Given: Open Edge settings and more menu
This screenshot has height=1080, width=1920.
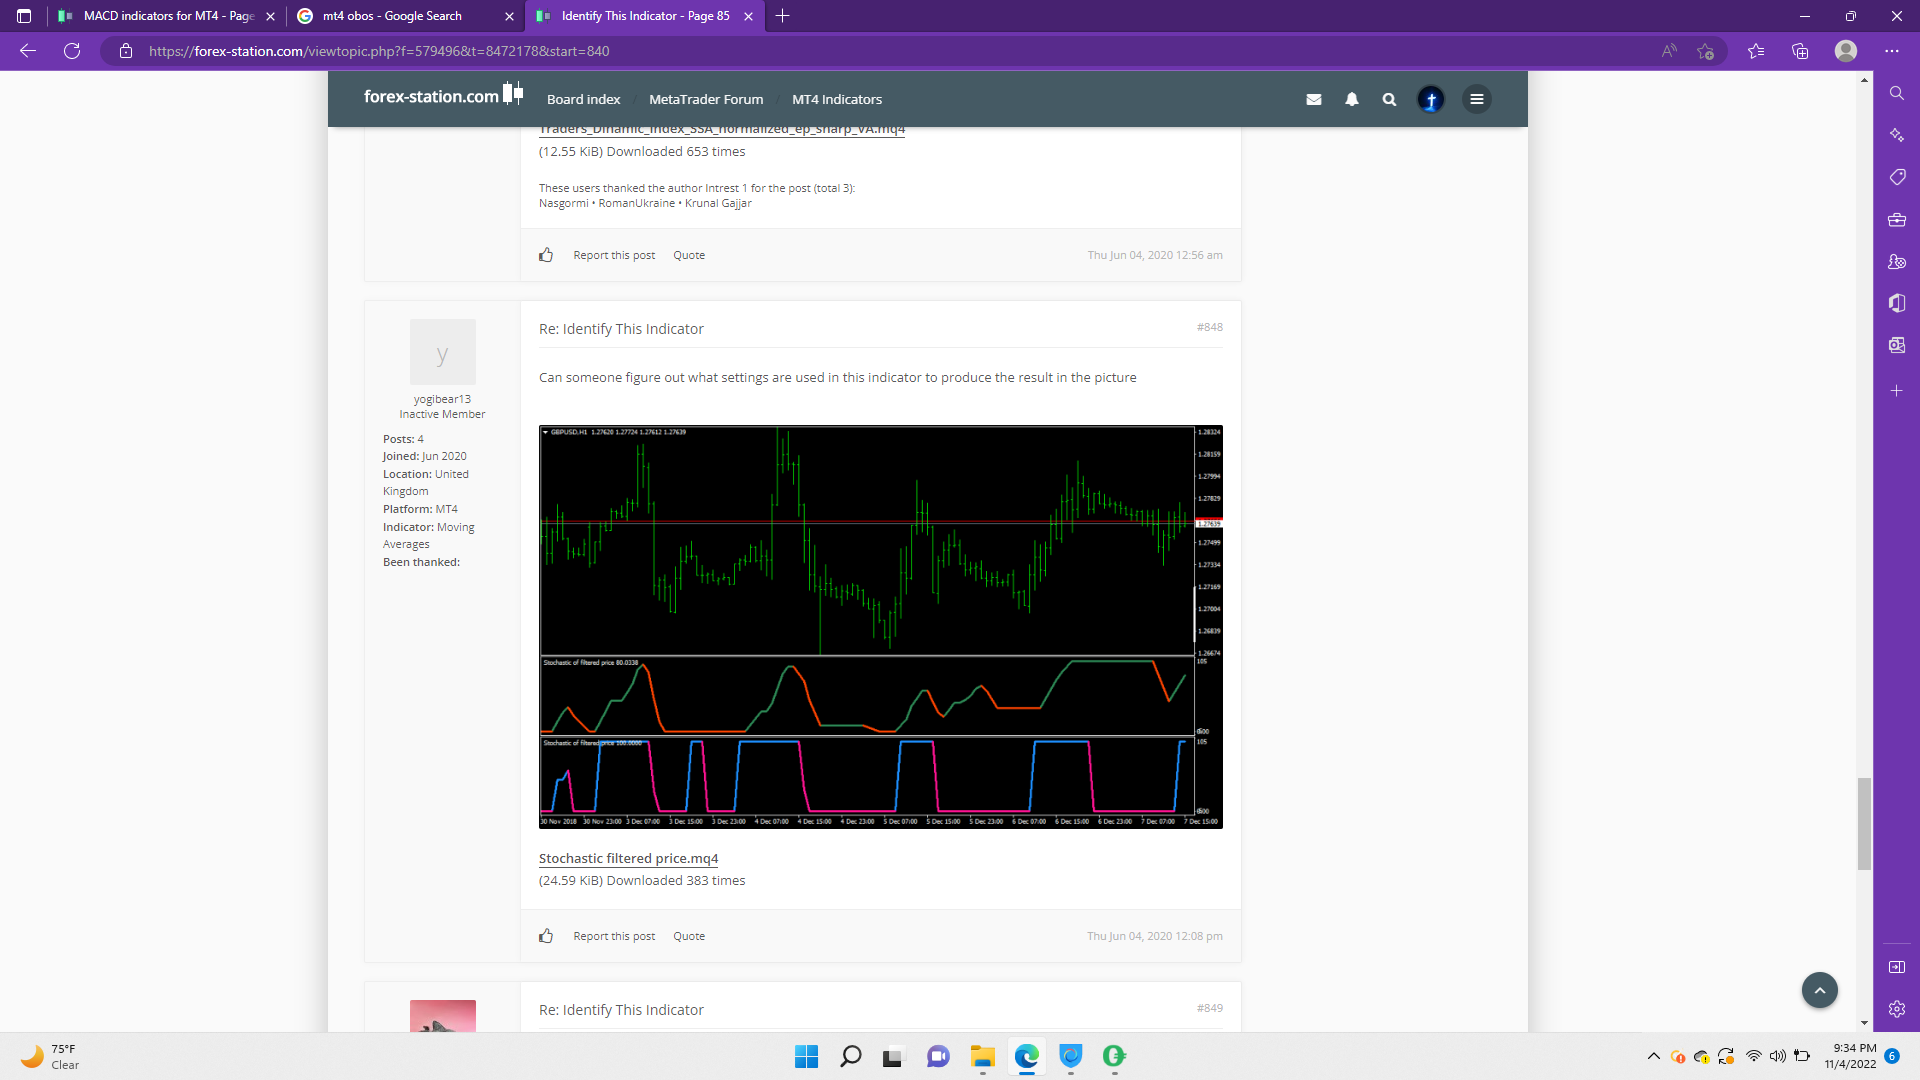Looking at the screenshot, I should click(x=1891, y=51).
